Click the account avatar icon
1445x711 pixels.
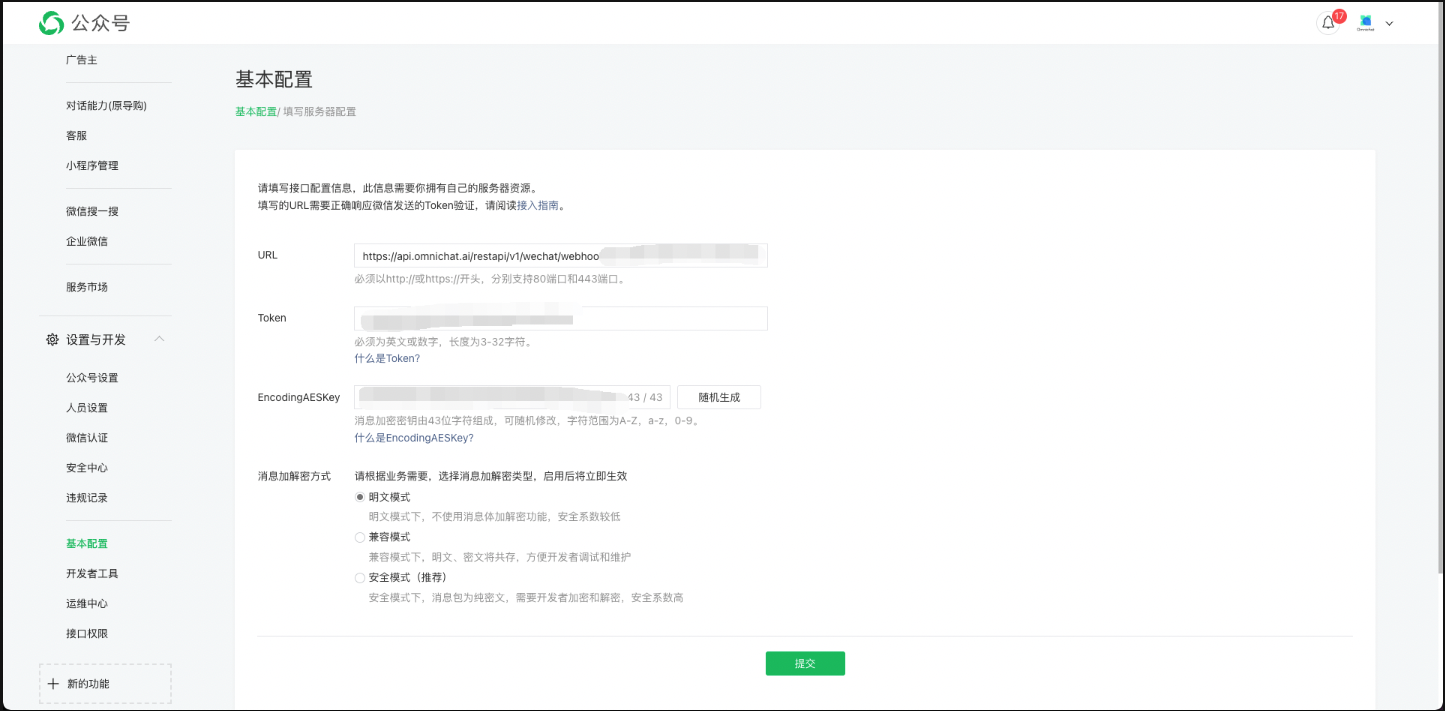click(1366, 23)
